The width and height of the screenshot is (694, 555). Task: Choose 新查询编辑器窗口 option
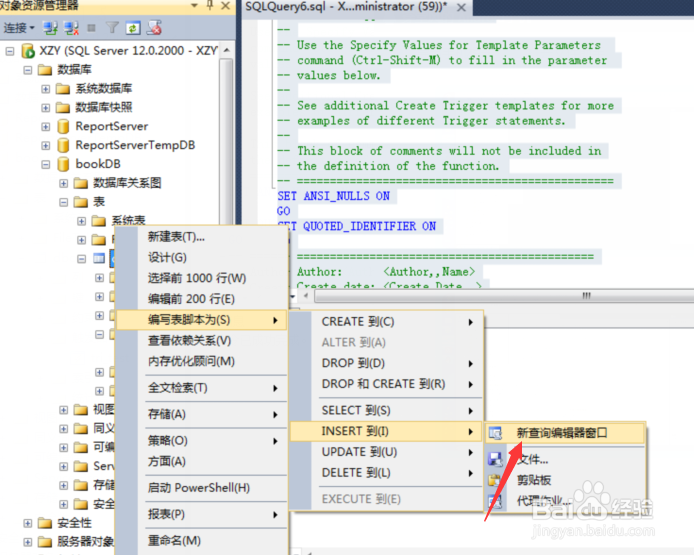(565, 433)
